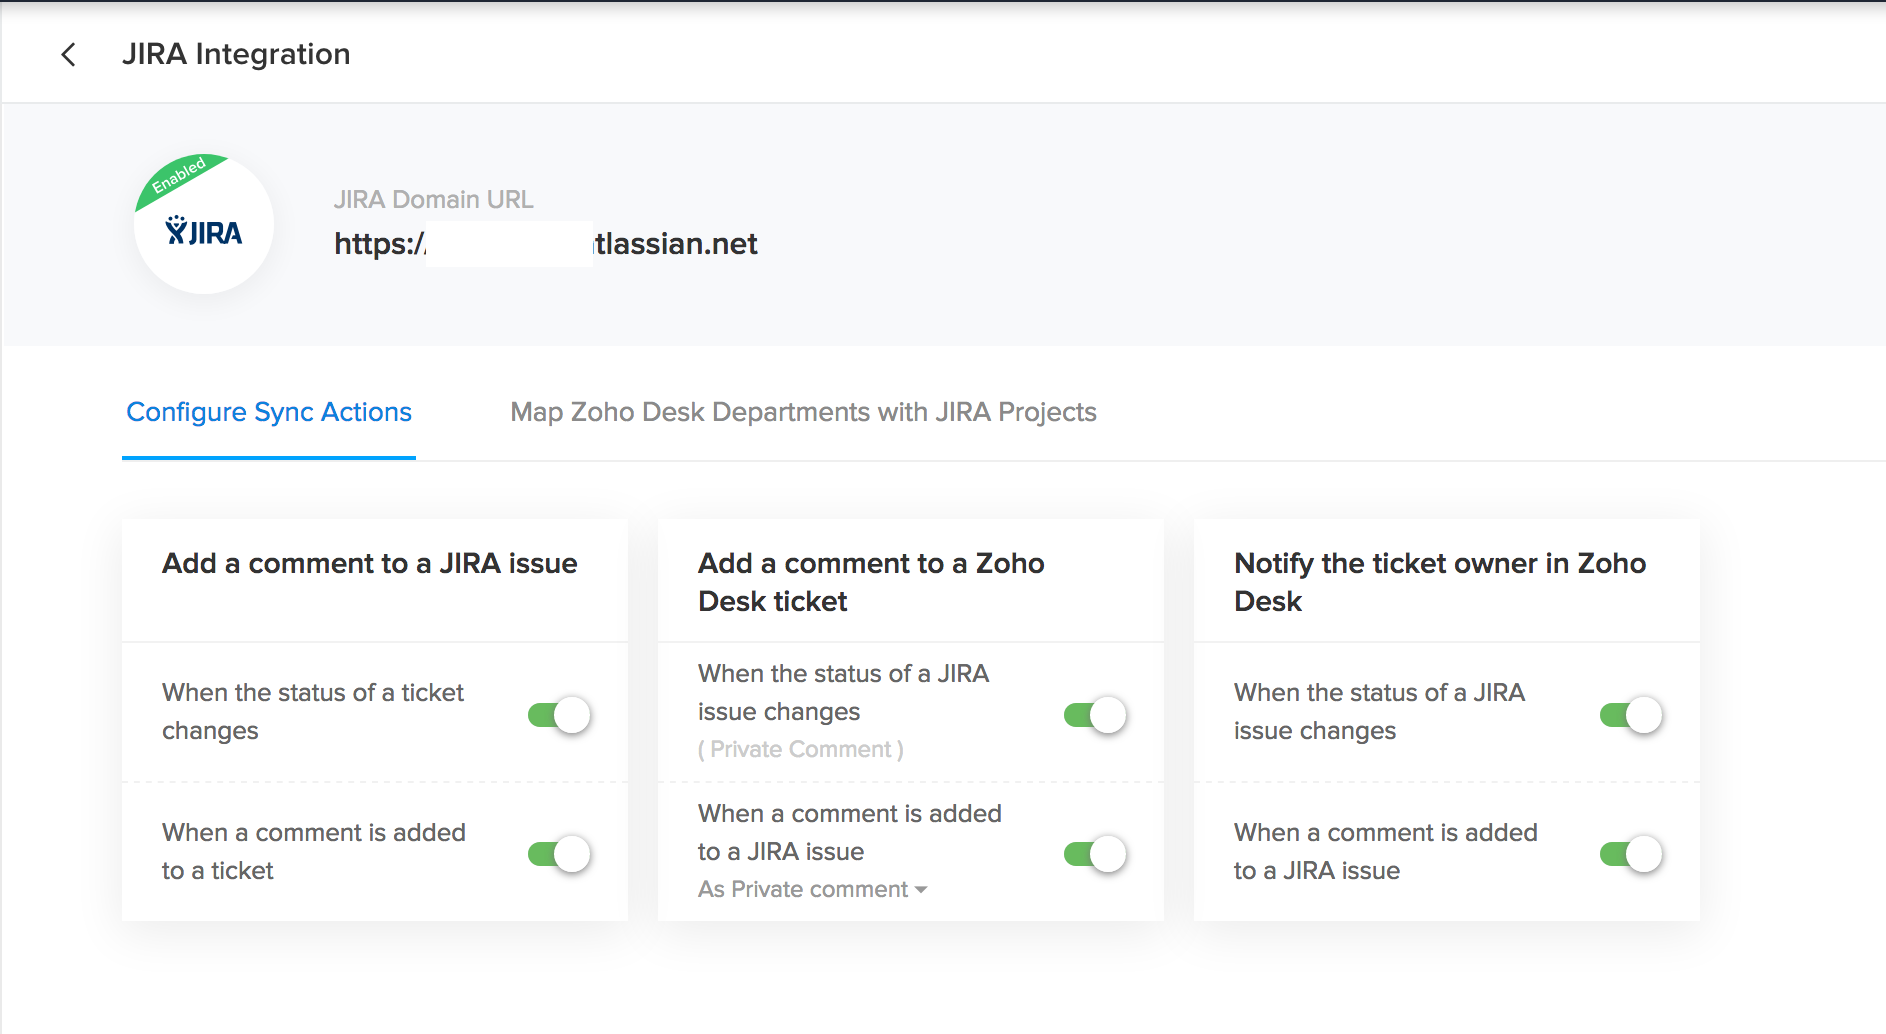
Task: Go back using the left arrow icon
Action: coord(68,54)
